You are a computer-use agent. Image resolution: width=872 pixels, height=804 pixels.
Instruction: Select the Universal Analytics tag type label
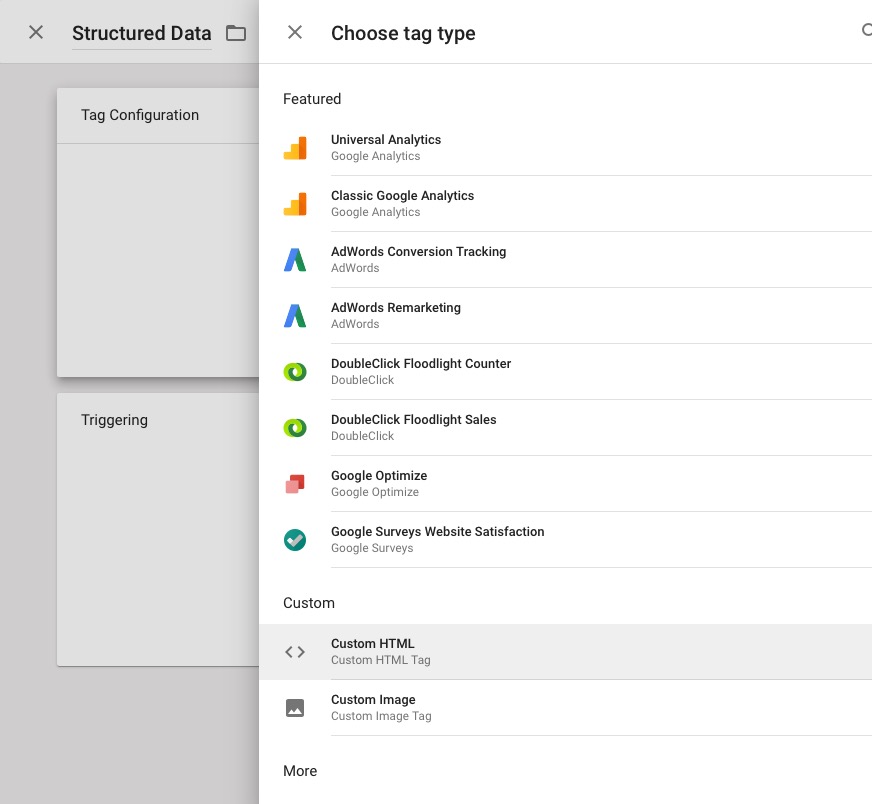pos(386,140)
